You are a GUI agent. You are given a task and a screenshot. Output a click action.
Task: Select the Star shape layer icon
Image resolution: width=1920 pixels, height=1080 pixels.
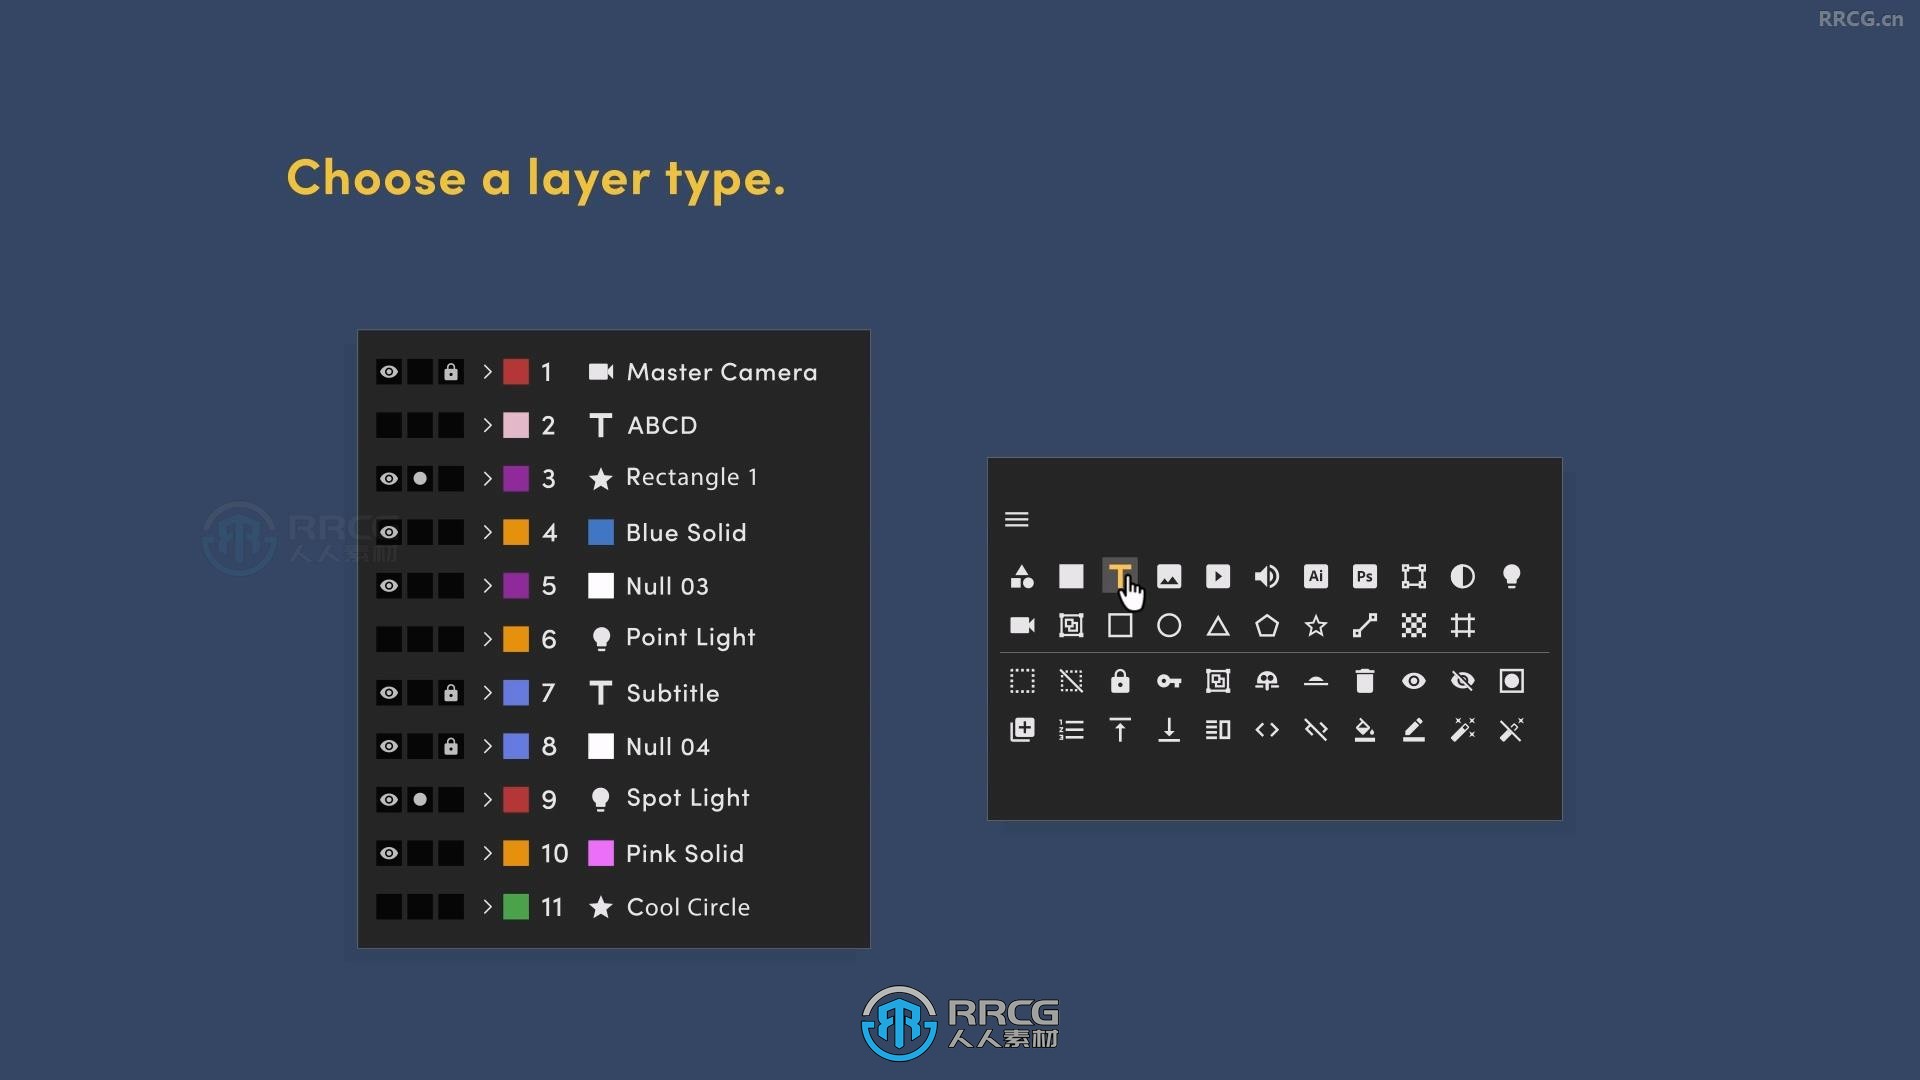coord(1315,625)
